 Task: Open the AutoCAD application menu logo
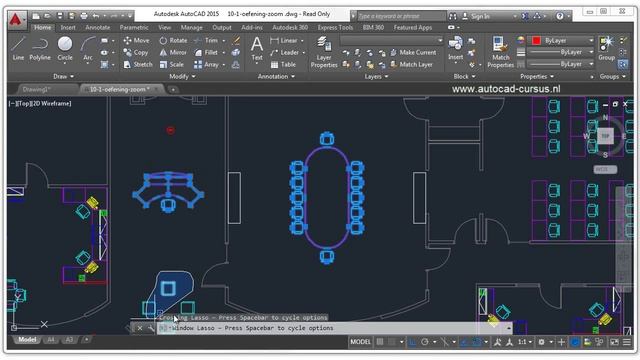pos(16,19)
